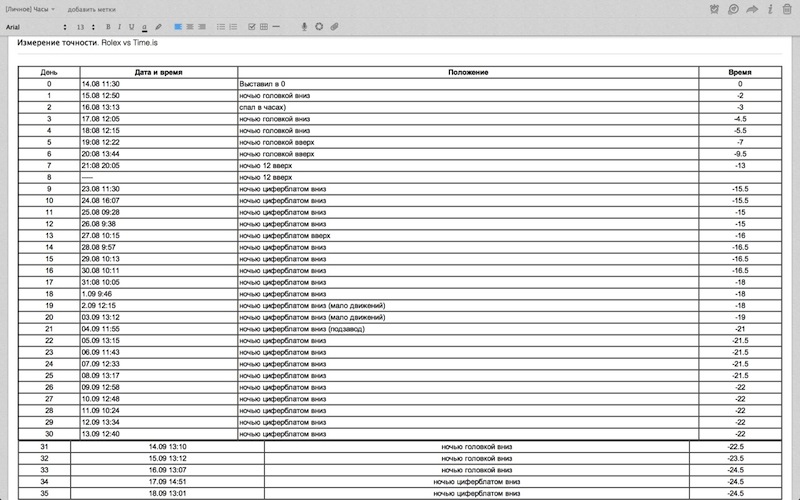Set a reminder with the alarm clock icon
Image resolution: width=800 pixels, height=500 pixels.
(712, 9)
